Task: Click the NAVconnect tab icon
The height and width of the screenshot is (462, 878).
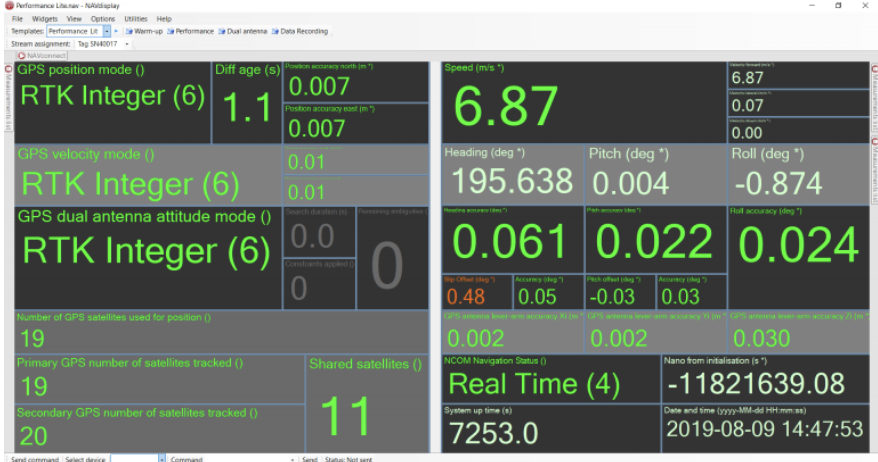Action: (22, 55)
